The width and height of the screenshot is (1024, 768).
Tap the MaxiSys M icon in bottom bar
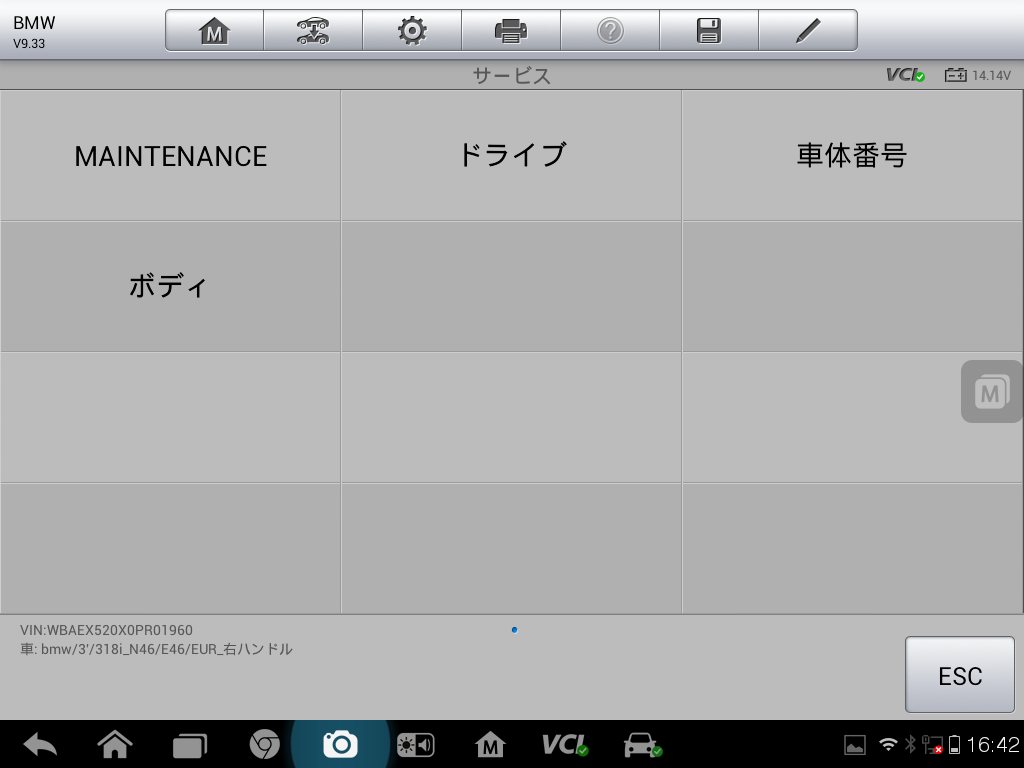tap(490, 744)
